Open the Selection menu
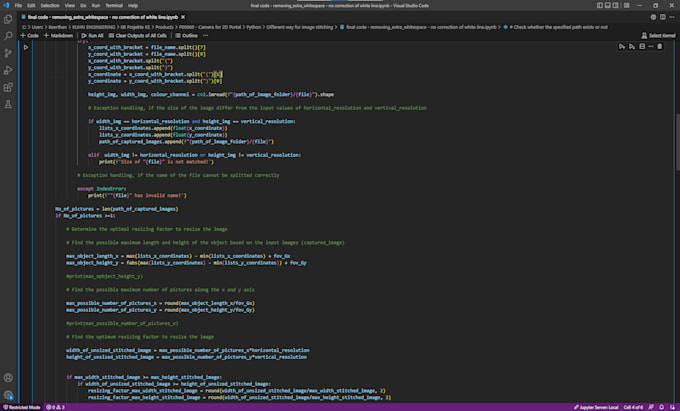680x411 pixels. 50,6
